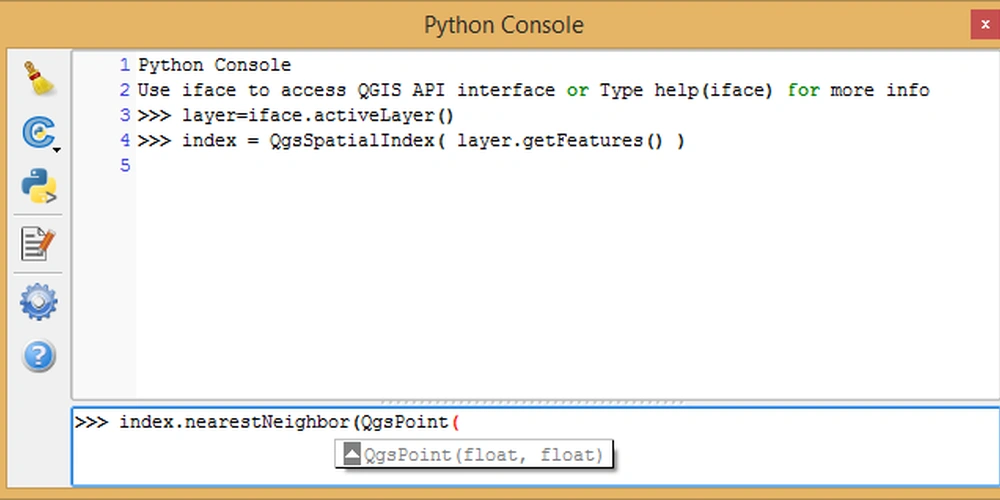Click the splitter handle above the input
Image resolution: width=1000 pixels, height=500 pixels.
point(534,403)
